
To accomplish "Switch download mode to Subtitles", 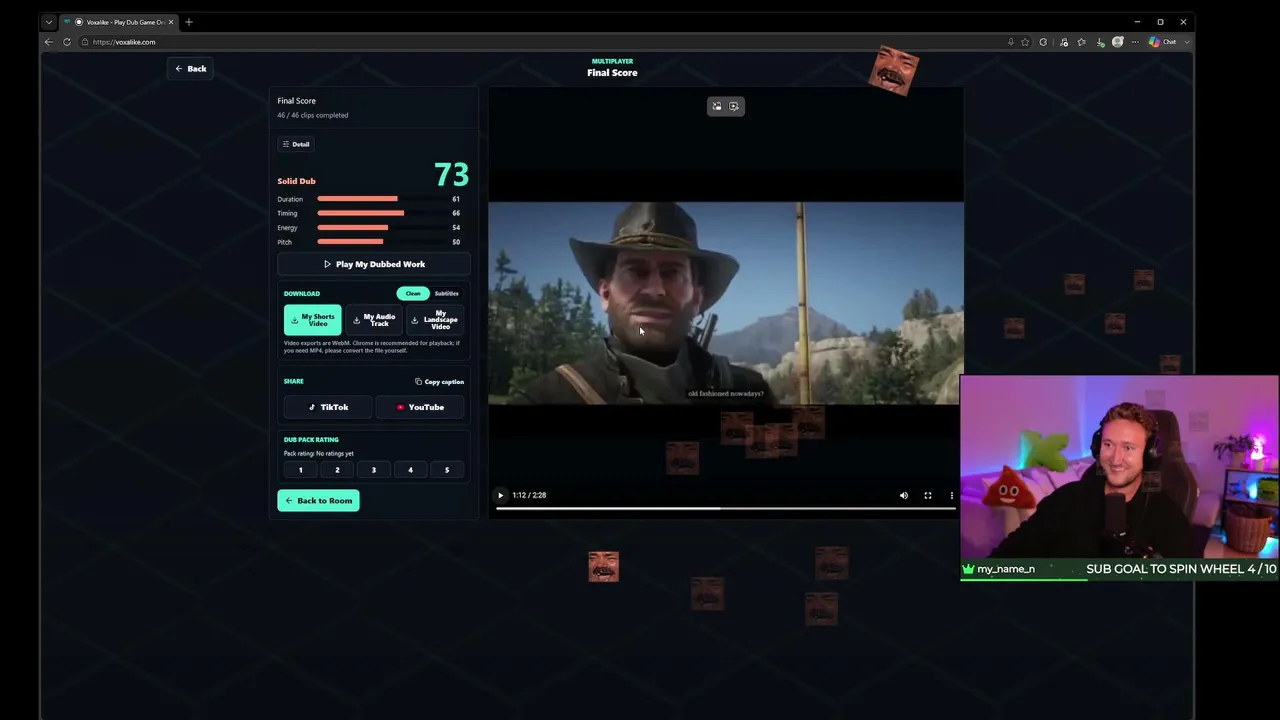I will pyautogui.click(x=446, y=293).
